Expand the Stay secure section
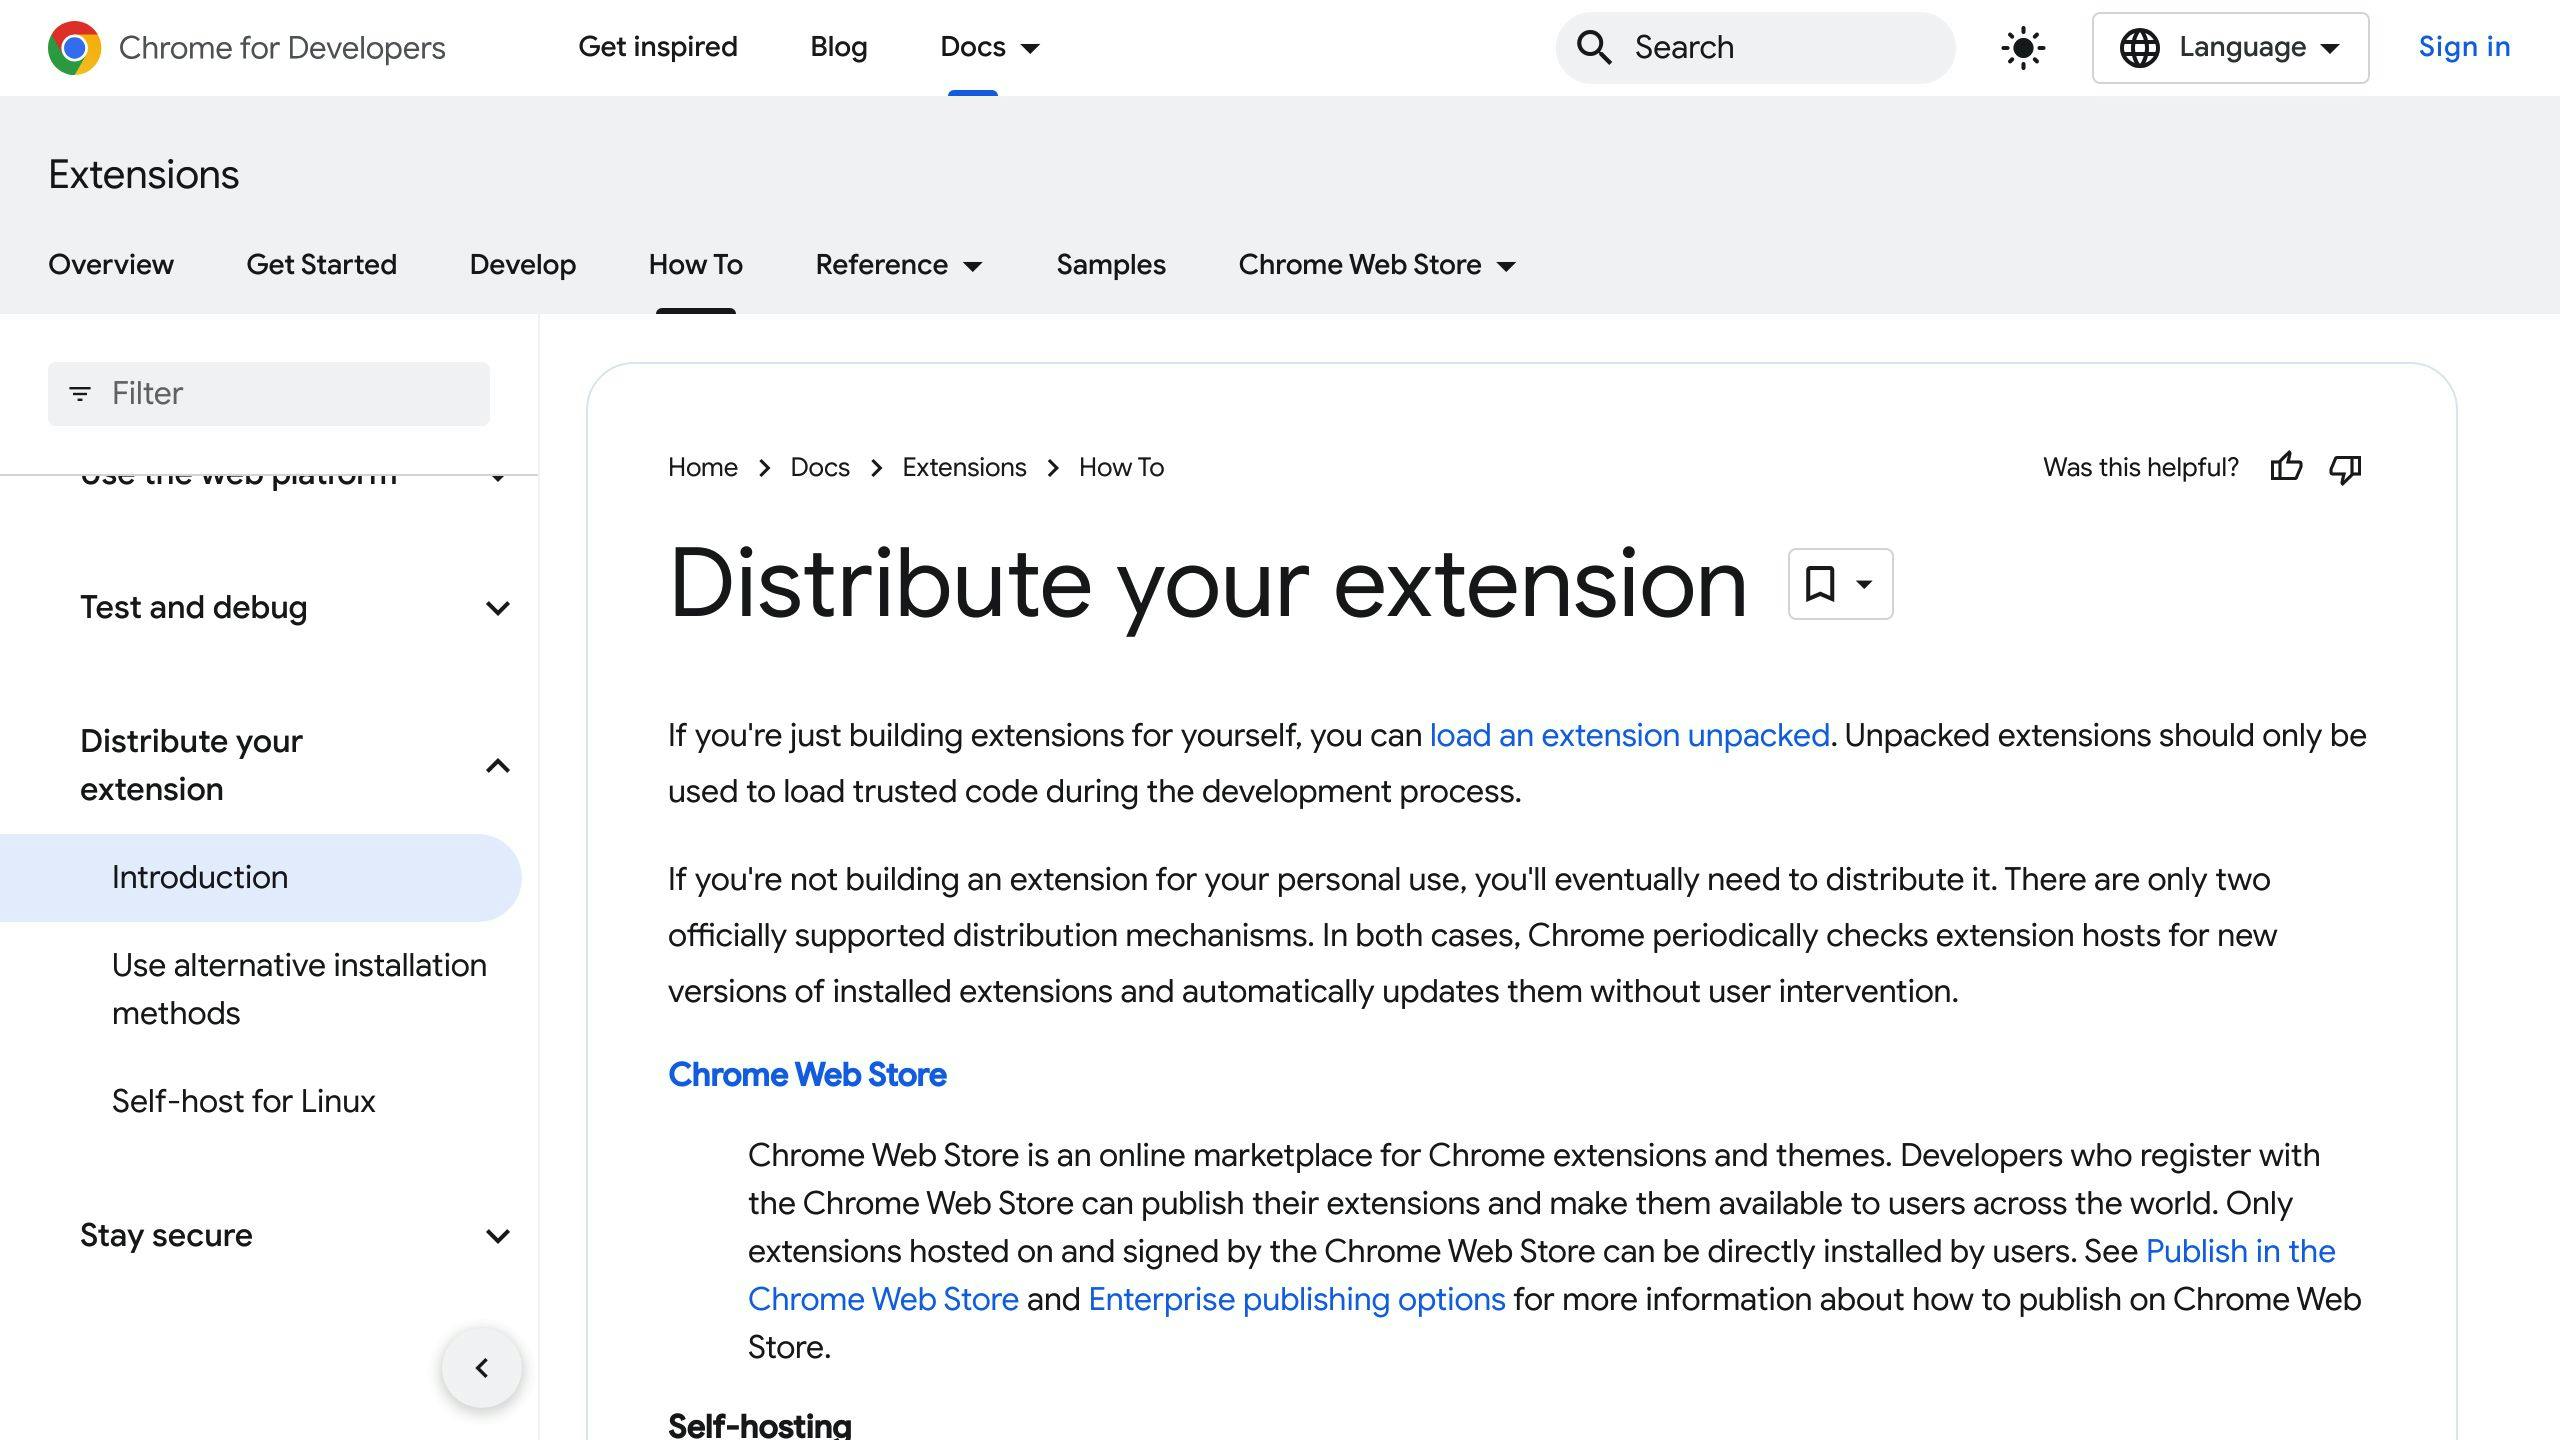This screenshot has width=2560, height=1440. point(497,1236)
